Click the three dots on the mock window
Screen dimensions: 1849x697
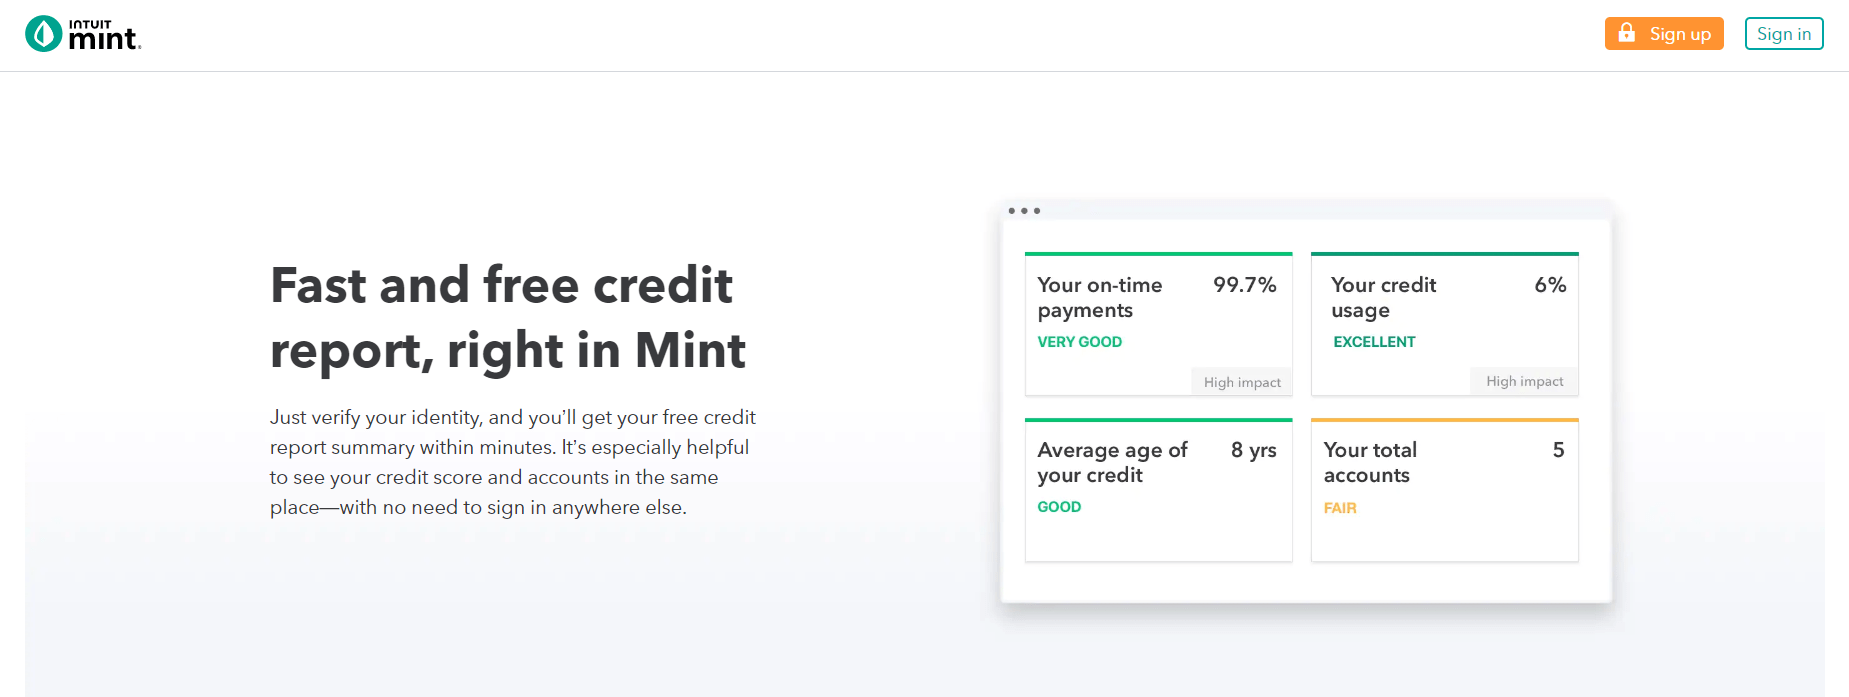(1024, 211)
